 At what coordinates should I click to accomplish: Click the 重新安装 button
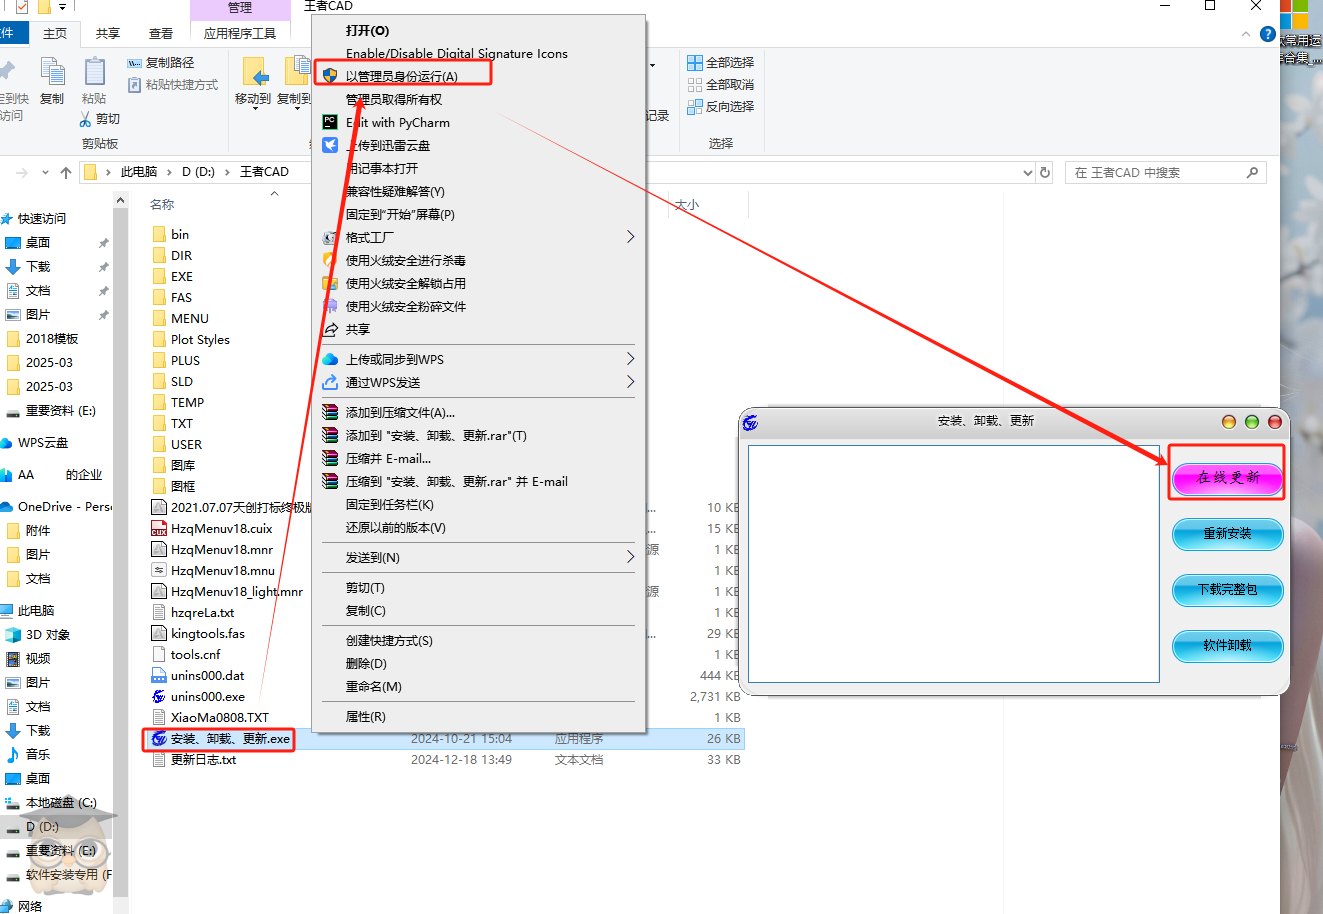[x=1227, y=533]
